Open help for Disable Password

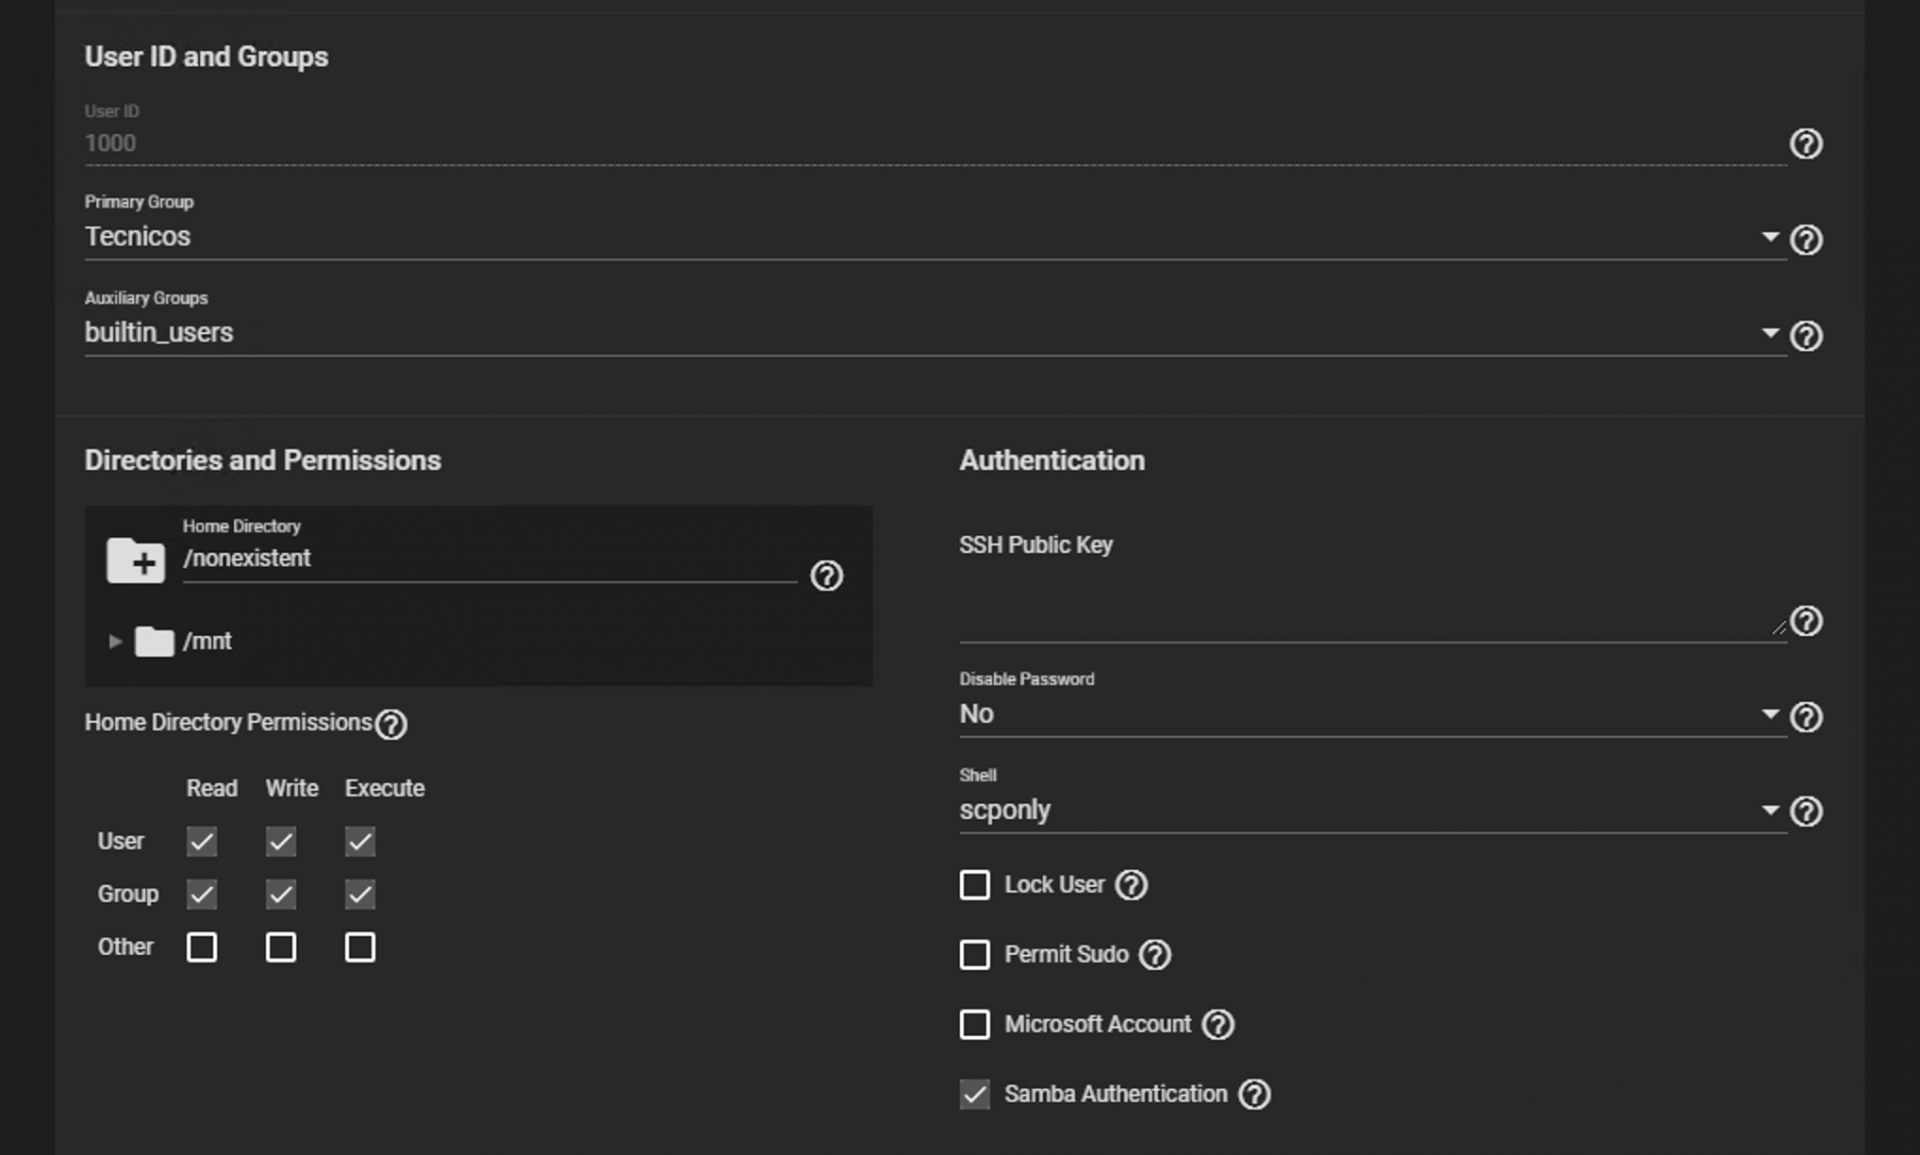click(1806, 717)
